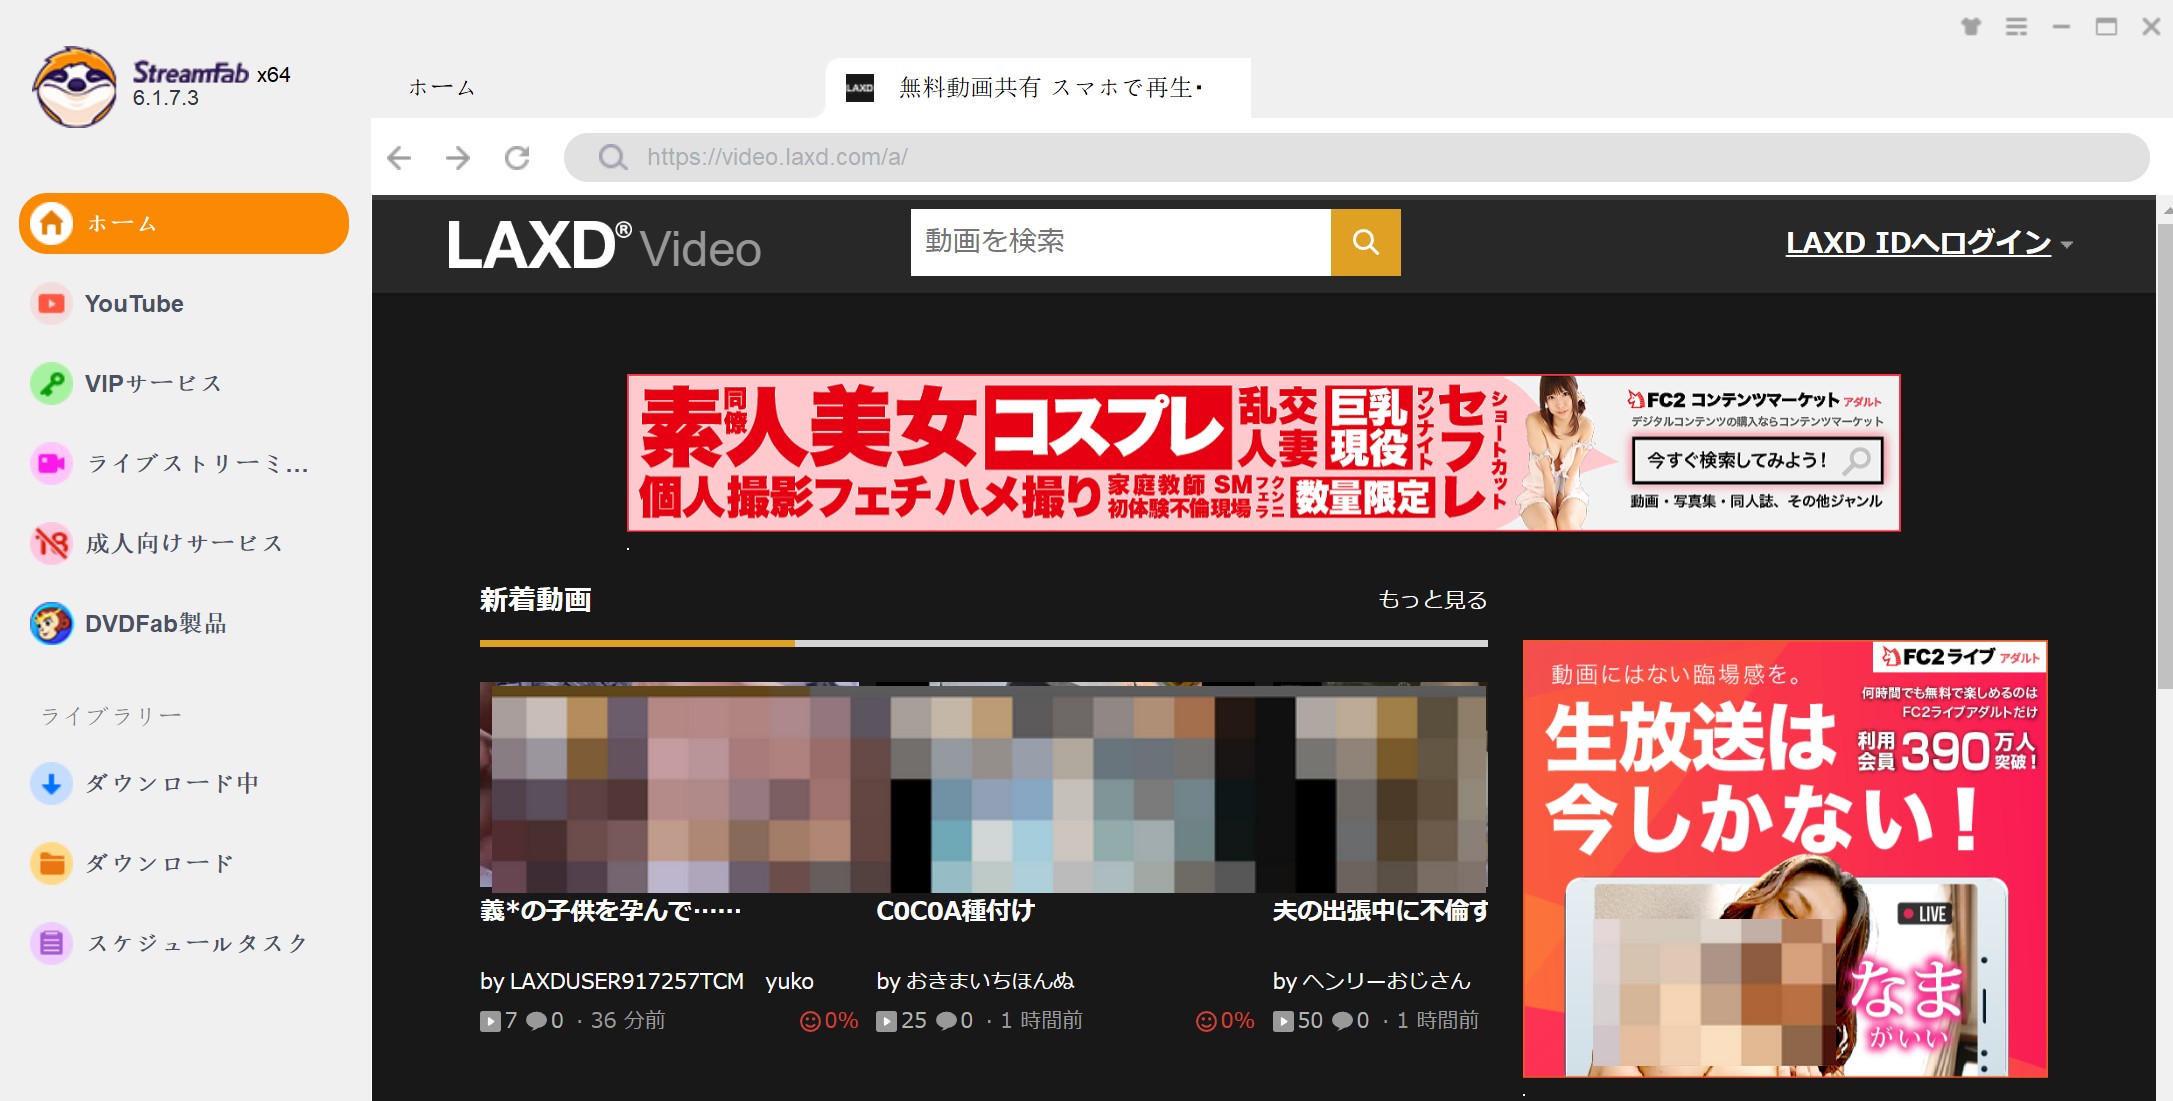Screen dimensions: 2173x1101
Task: Open DVDFab製品 section
Action: pyautogui.click(x=156, y=624)
